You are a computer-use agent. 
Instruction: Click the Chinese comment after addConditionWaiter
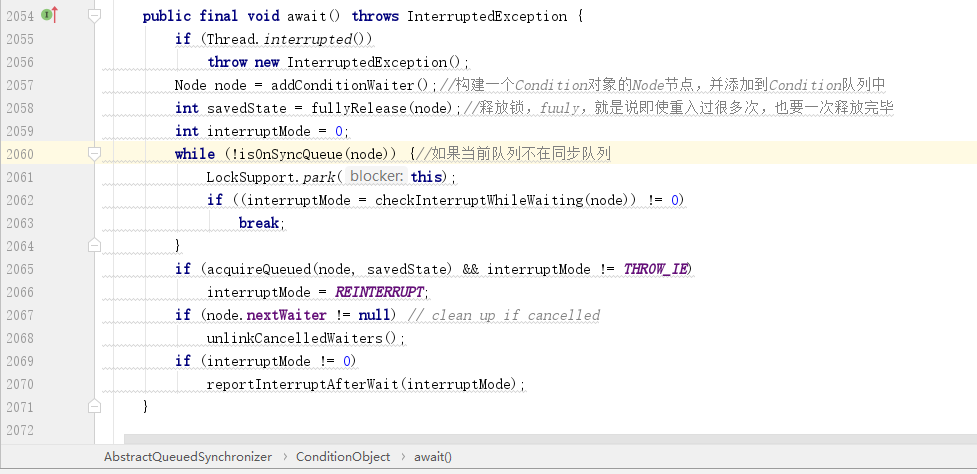(x=662, y=85)
